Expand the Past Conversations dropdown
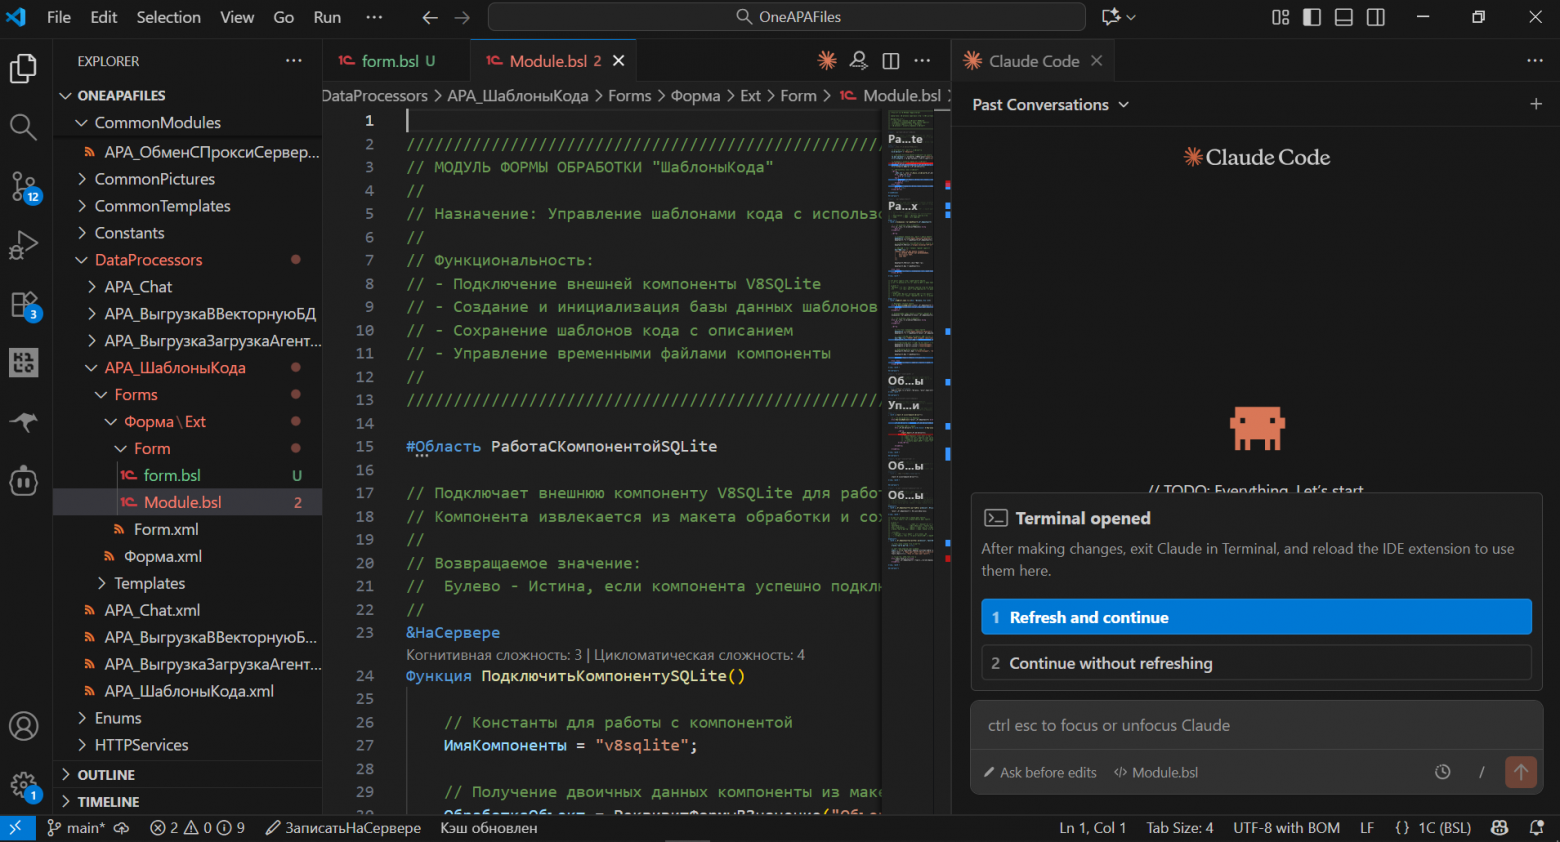This screenshot has width=1560, height=842. coord(1048,104)
